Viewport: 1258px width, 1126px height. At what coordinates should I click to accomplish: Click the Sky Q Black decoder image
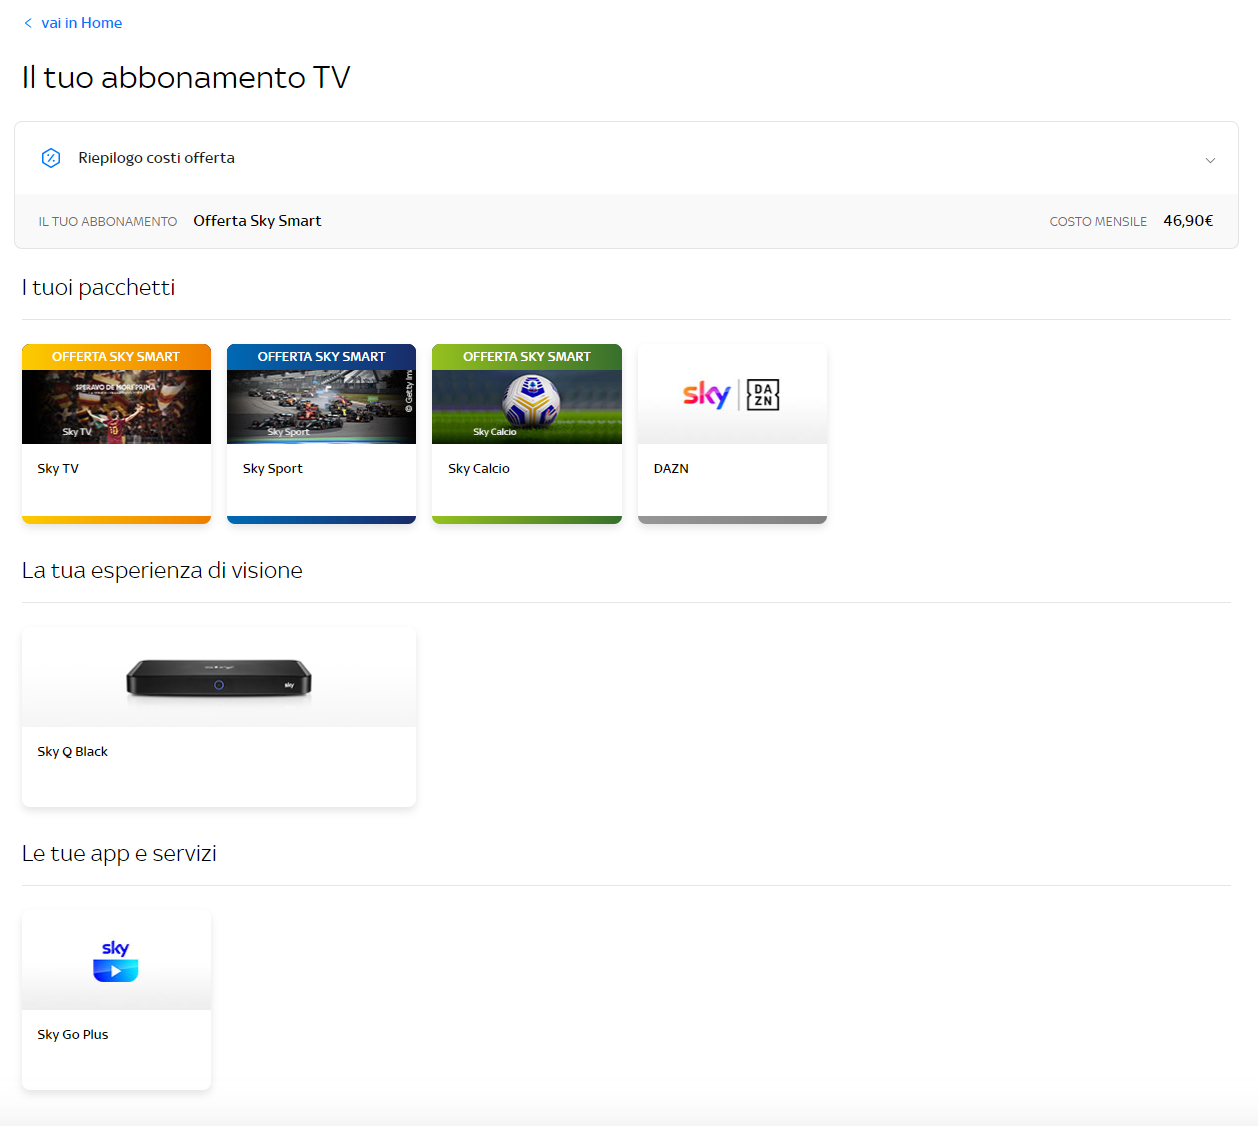218,679
